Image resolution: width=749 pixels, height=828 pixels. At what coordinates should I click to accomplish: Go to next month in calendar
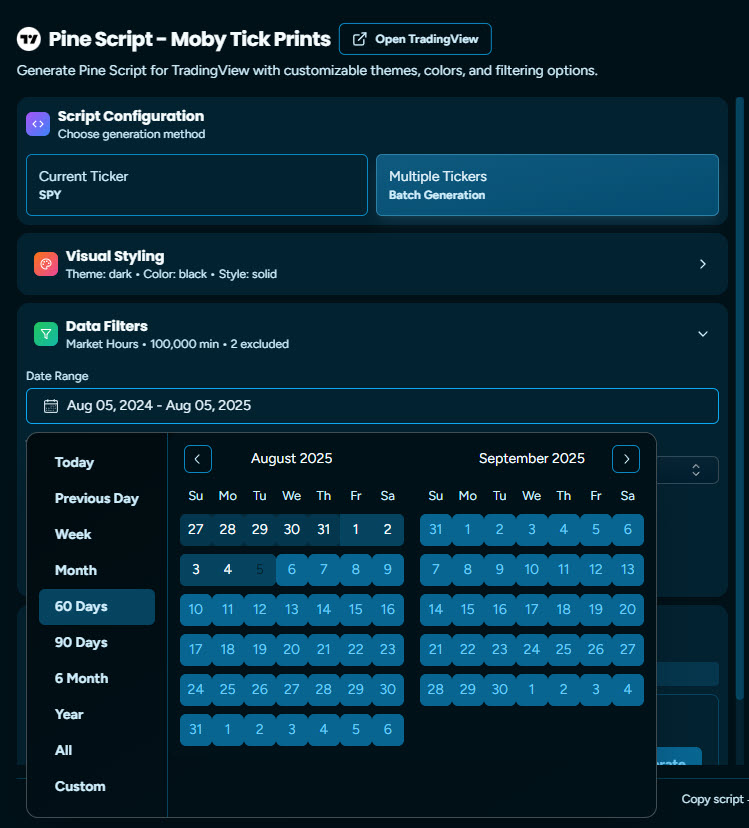coord(626,459)
